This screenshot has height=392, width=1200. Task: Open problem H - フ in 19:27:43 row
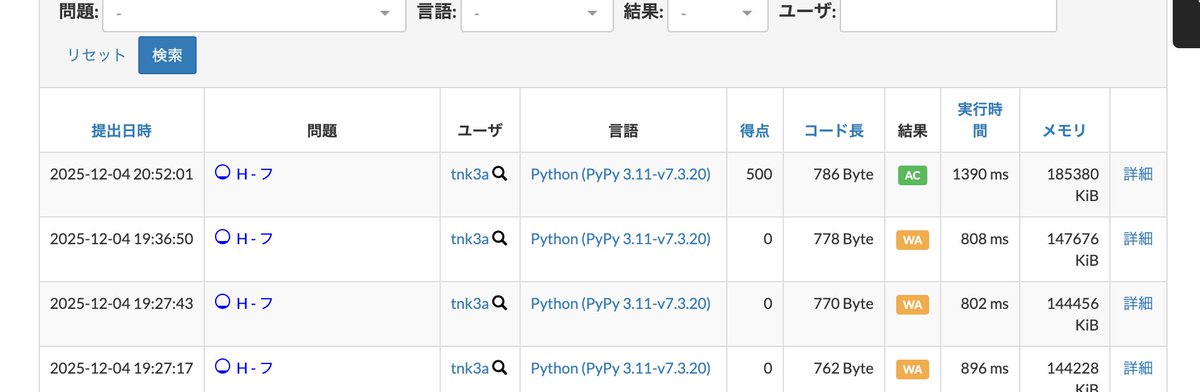click(255, 303)
